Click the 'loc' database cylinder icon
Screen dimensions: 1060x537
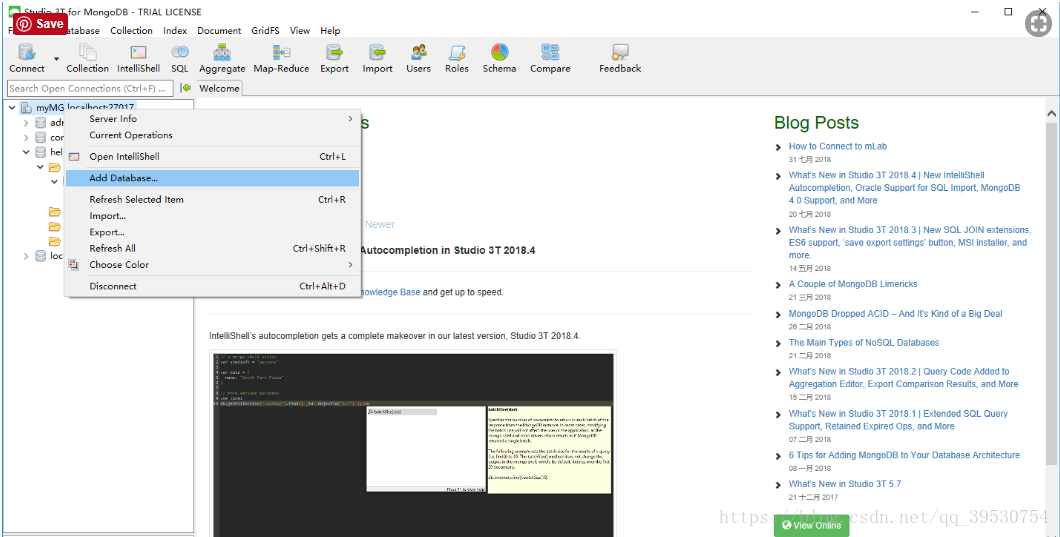pyautogui.click(x=41, y=256)
